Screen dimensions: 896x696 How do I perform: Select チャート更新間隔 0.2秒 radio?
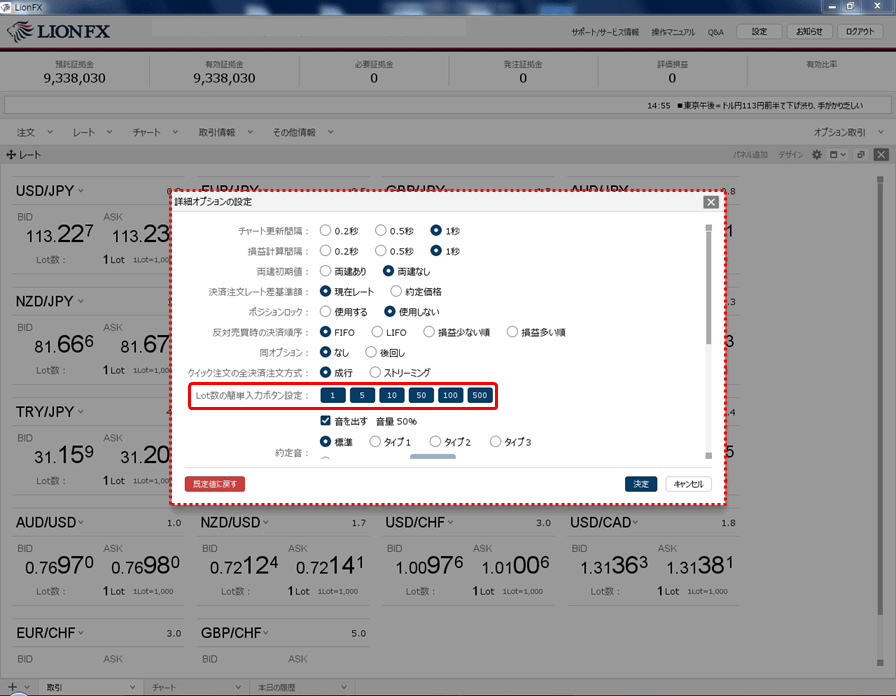[325, 230]
